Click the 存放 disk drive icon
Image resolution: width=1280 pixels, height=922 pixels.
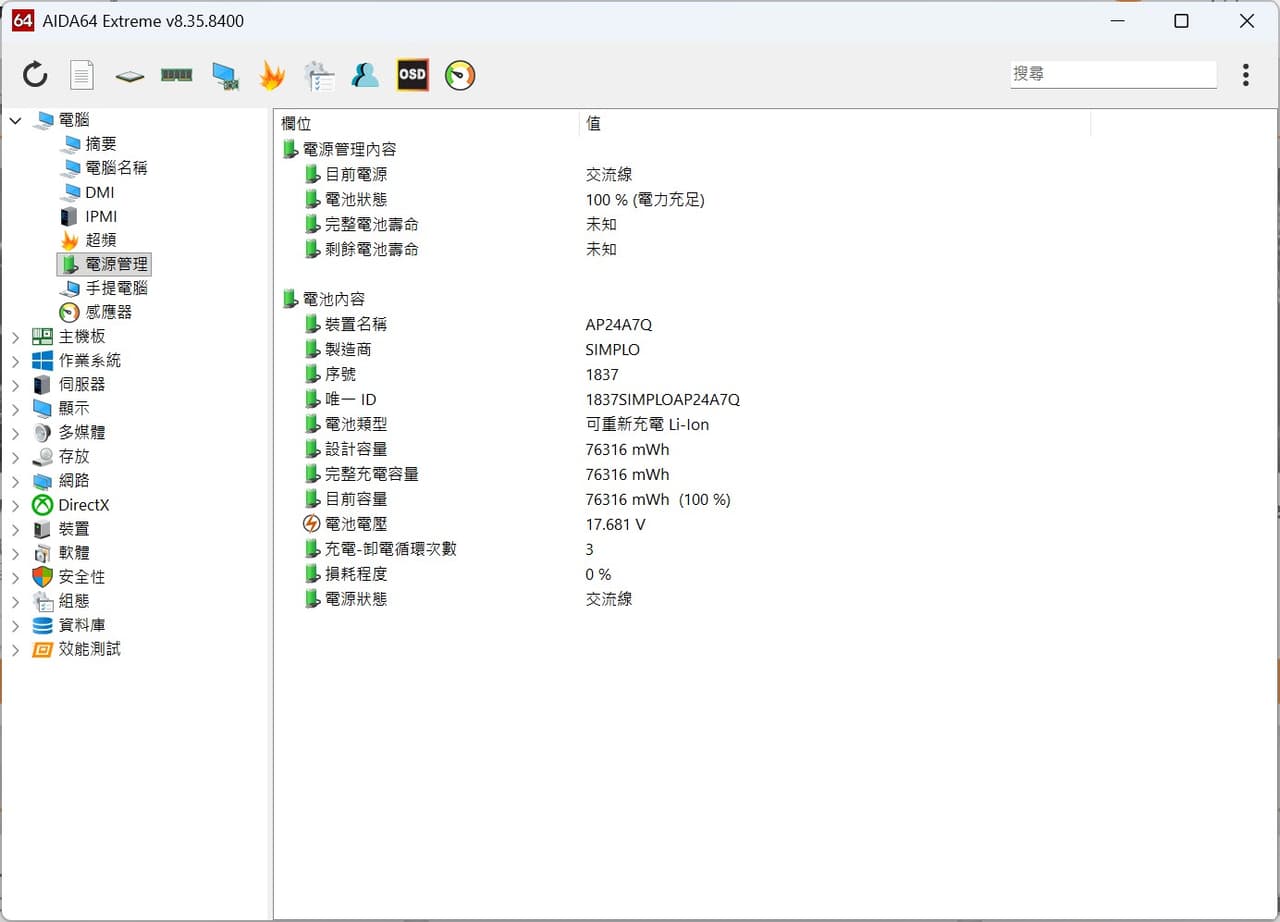pos(42,457)
